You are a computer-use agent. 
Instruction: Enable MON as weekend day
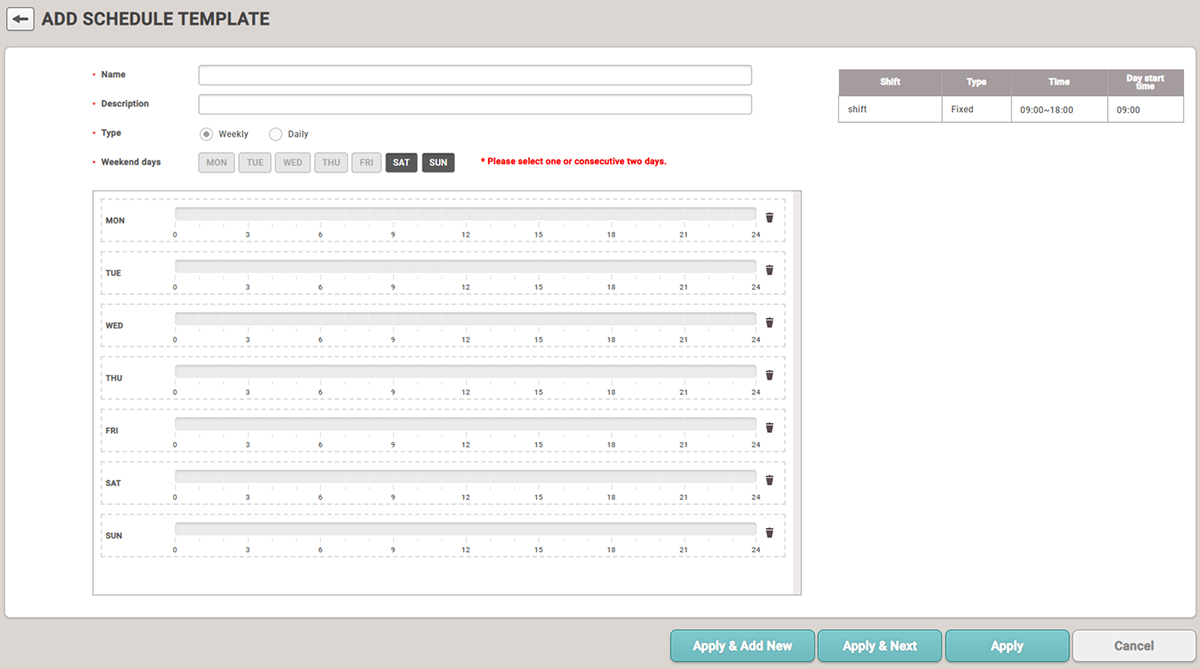pyautogui.click(x=216, y=163)
